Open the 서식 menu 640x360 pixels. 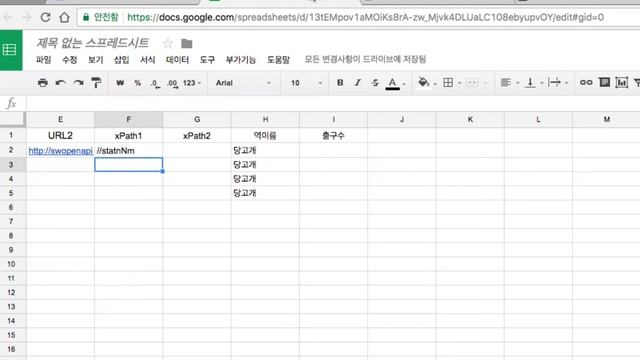(147, 60)
